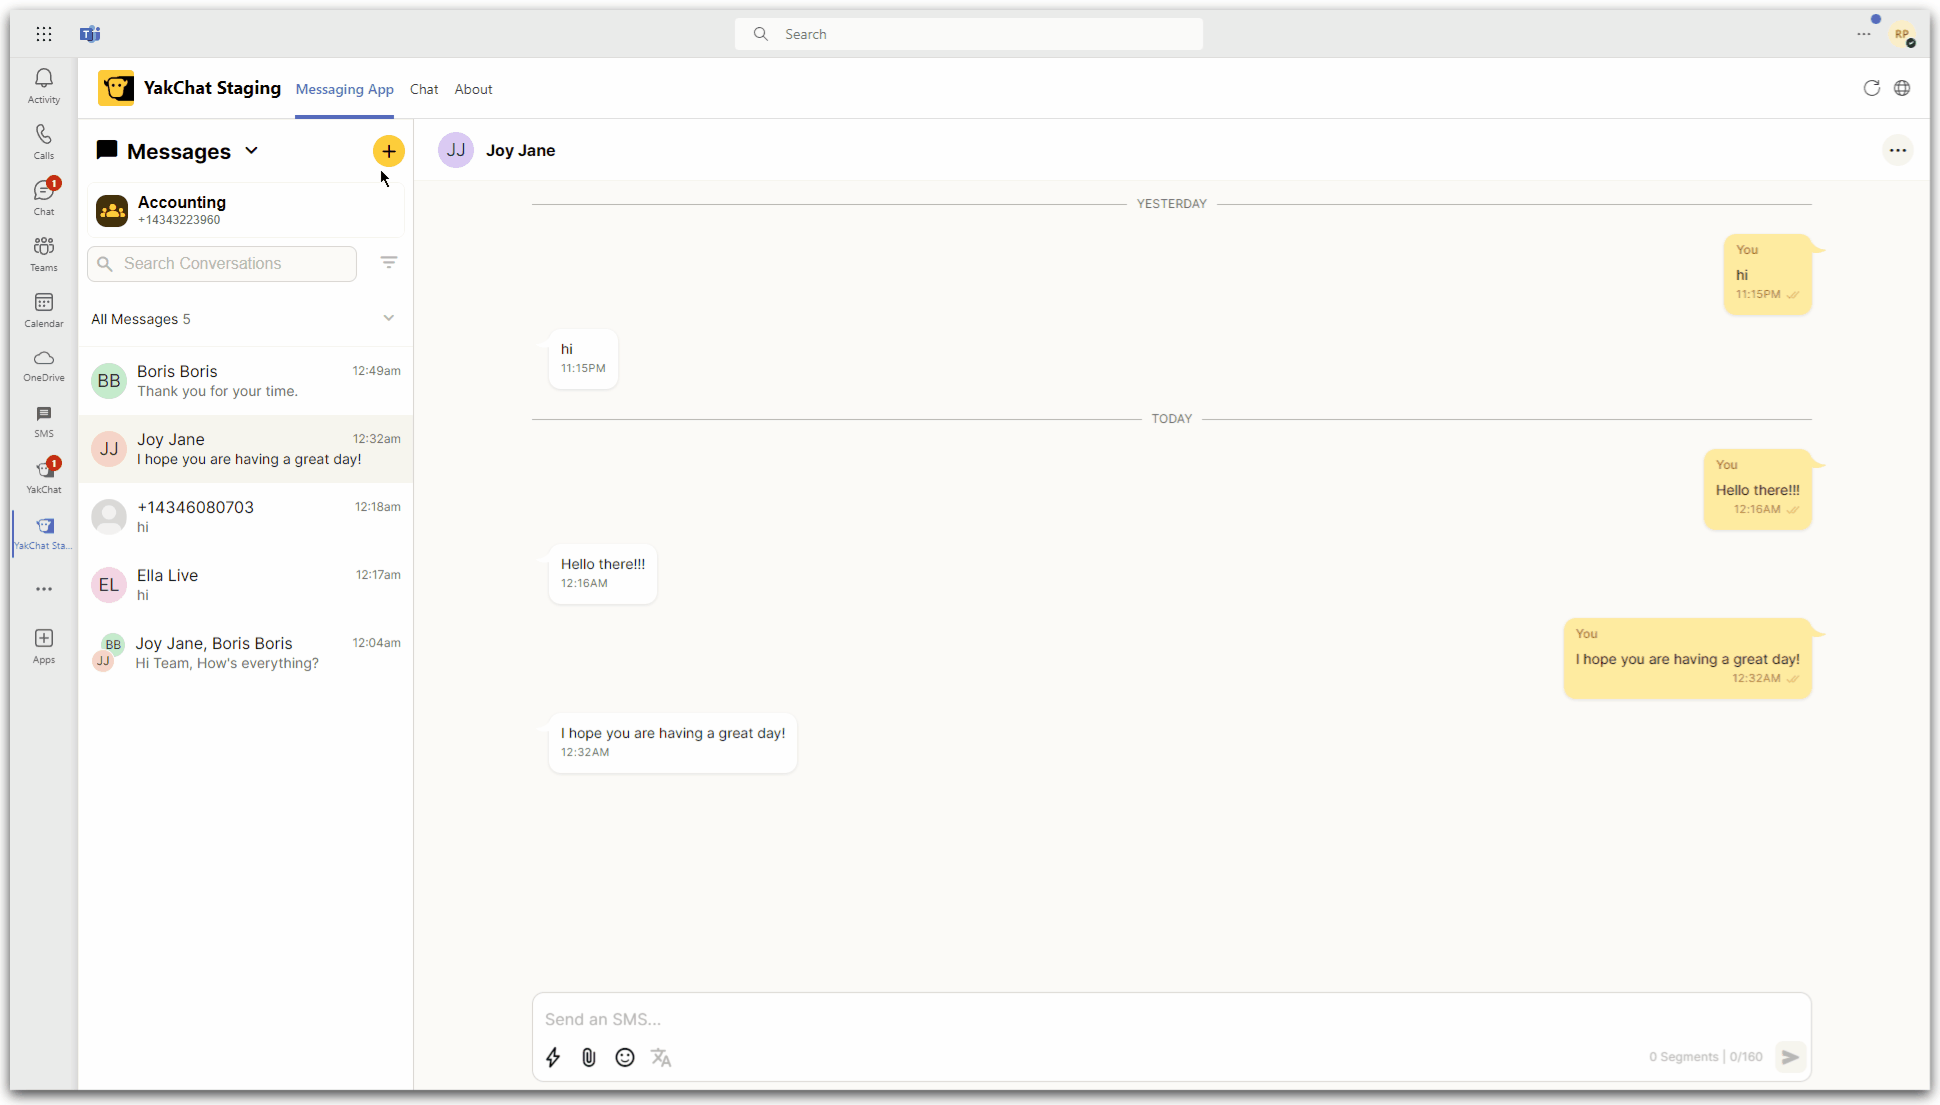Switch to the Messaging App tab
Viewport: 1940px width, 1105px height.
click(x=345, y=89)
